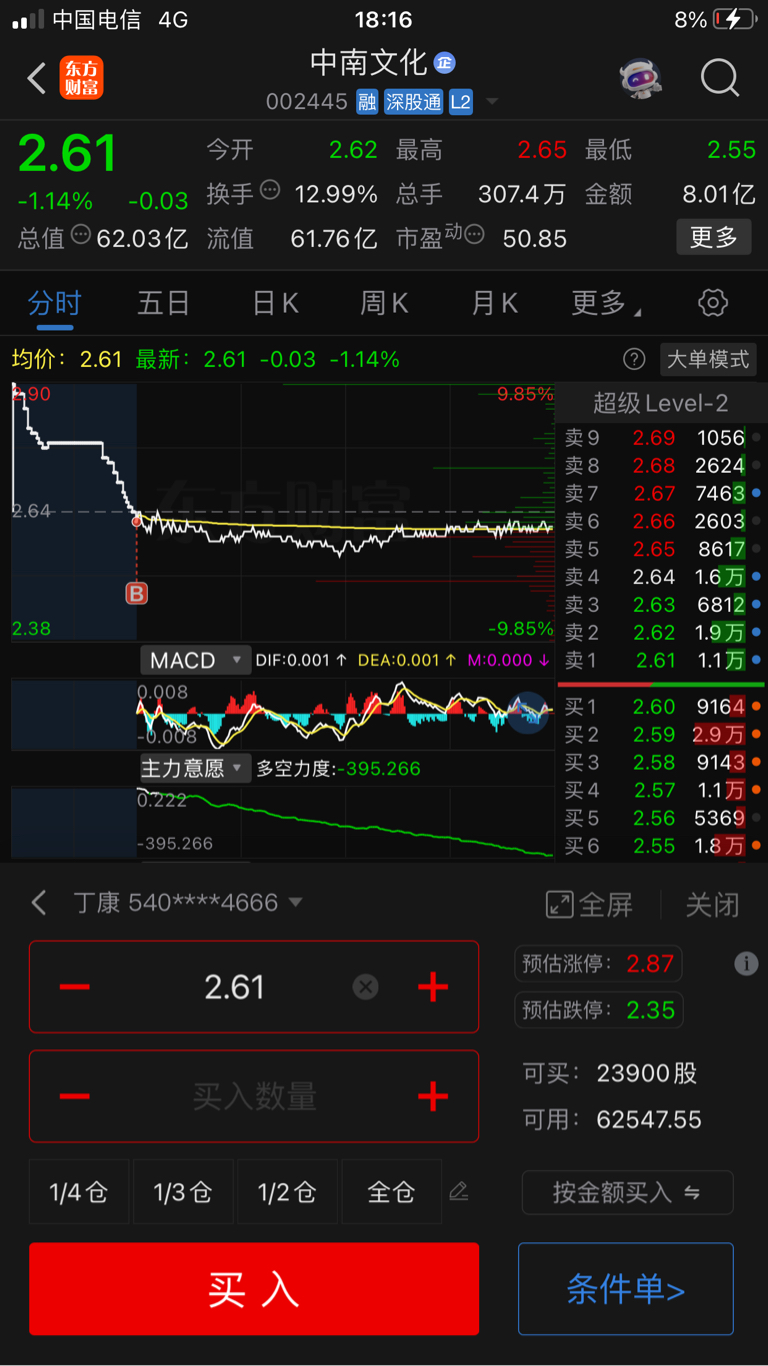Switch to 周K chart tab

(x=384, y=303)
